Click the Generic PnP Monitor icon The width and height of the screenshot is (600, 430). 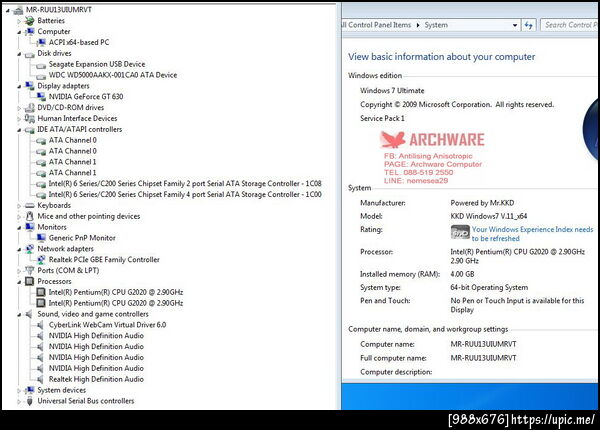(41, 238)
